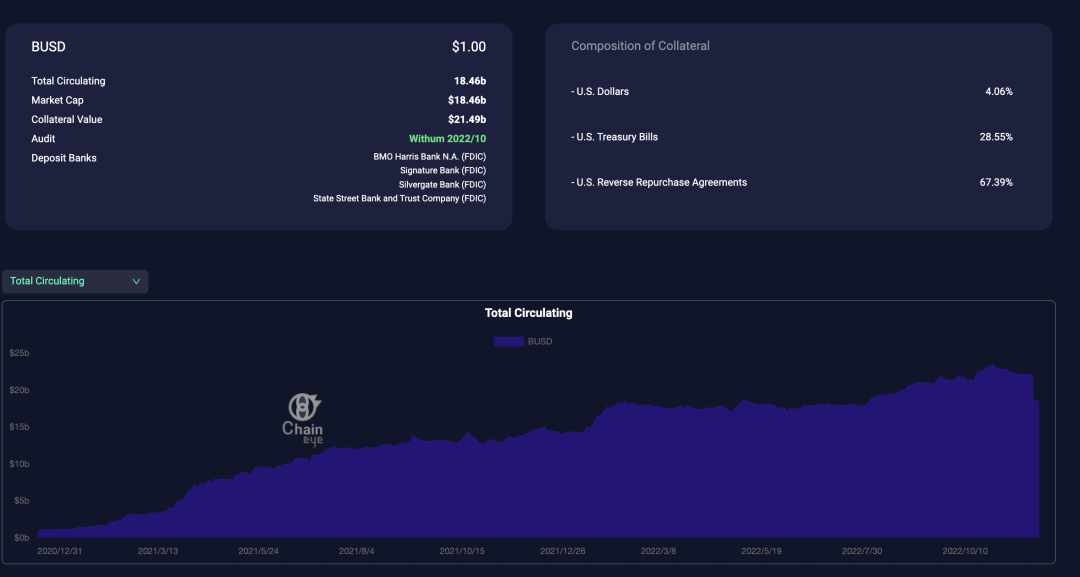Click the $20b y-axis label
Image resolution: width=1080 pixels, height=577 pixels.
[19, 390]
